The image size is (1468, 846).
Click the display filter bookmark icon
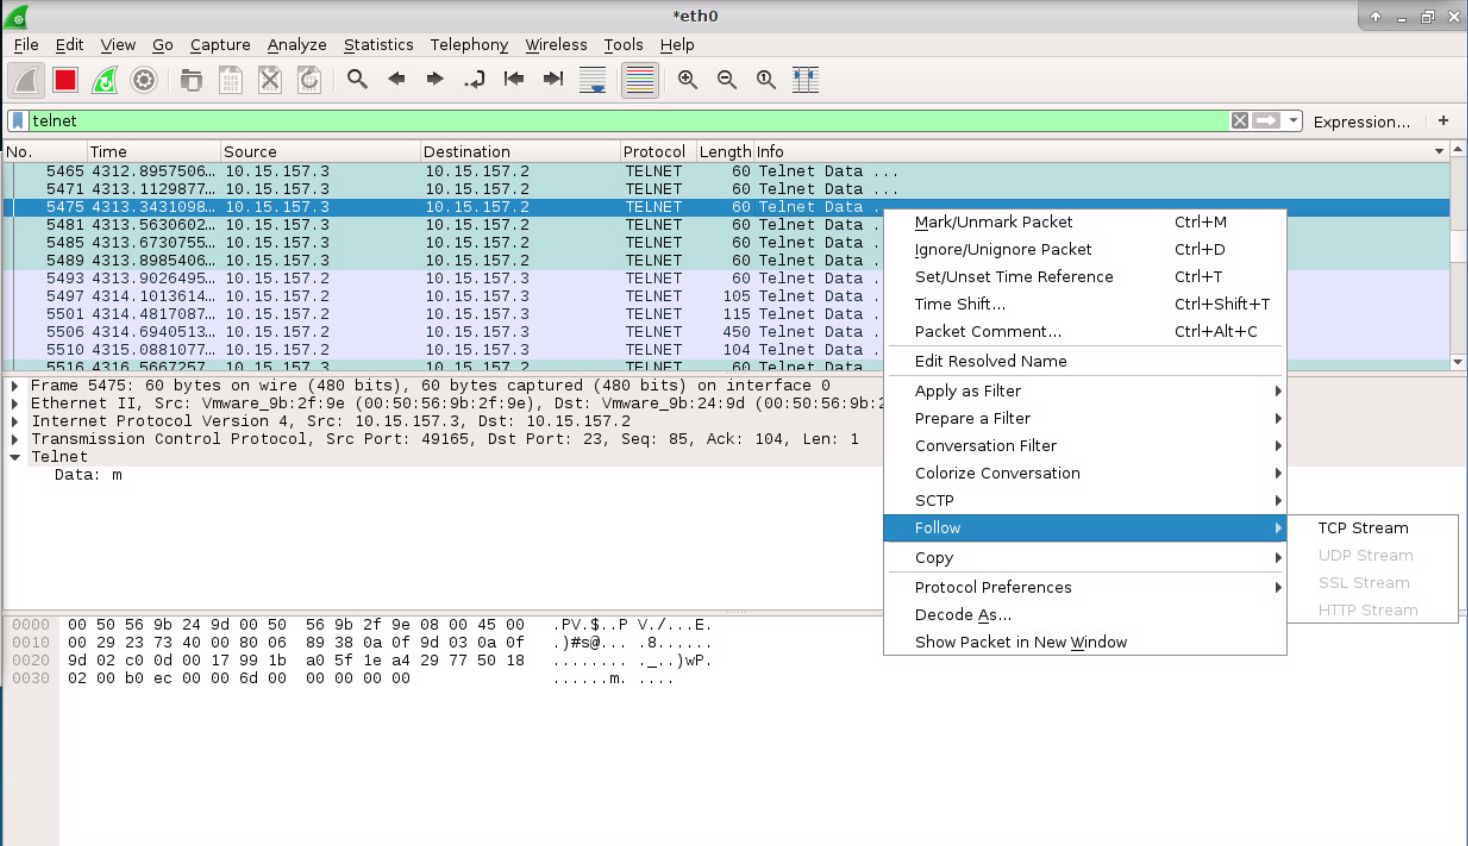[18, 121]
